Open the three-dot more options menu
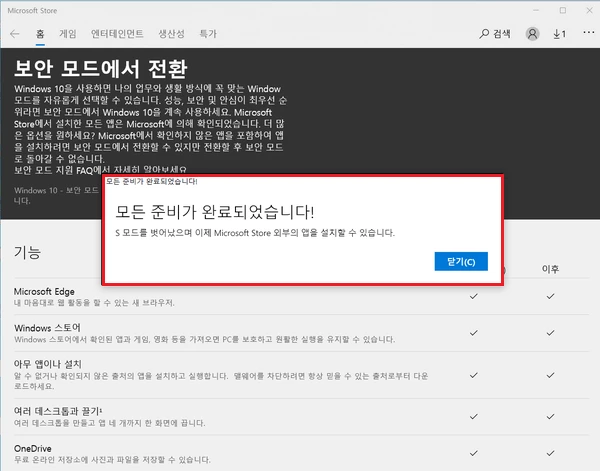Screen dimensions: 600x471 589,33
